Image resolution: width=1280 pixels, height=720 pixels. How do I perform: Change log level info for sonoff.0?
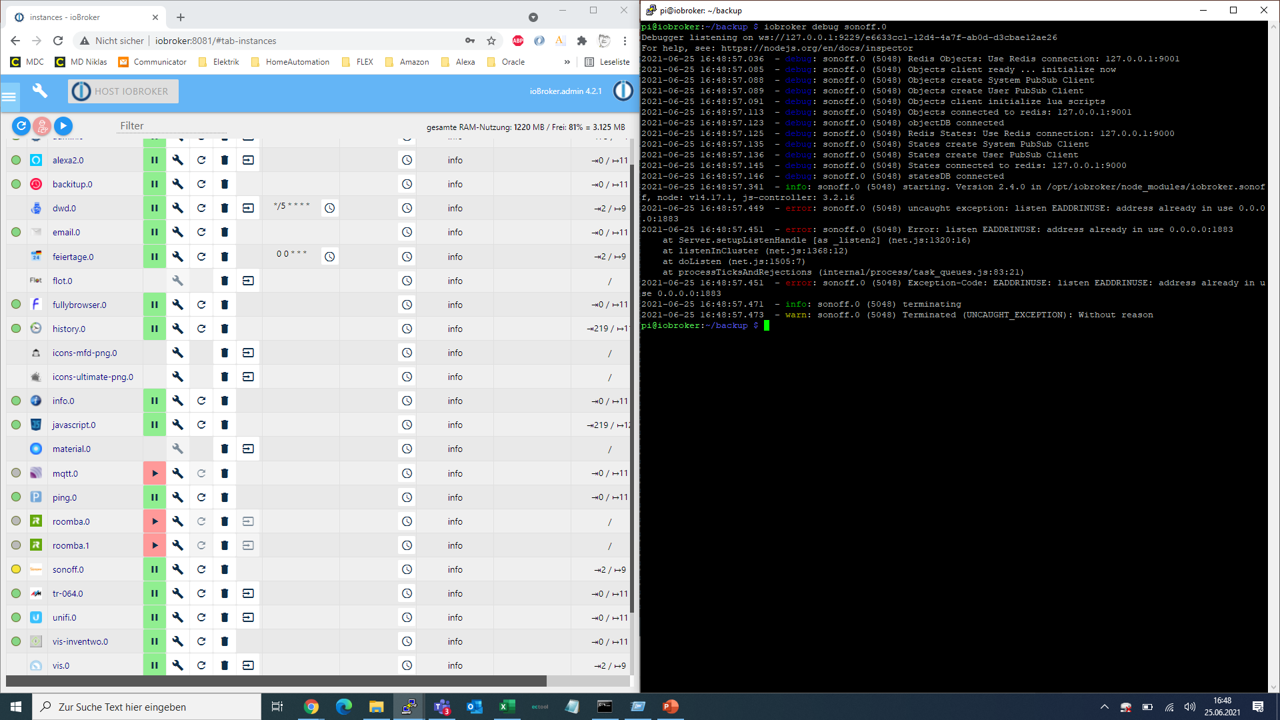[455, 569]
